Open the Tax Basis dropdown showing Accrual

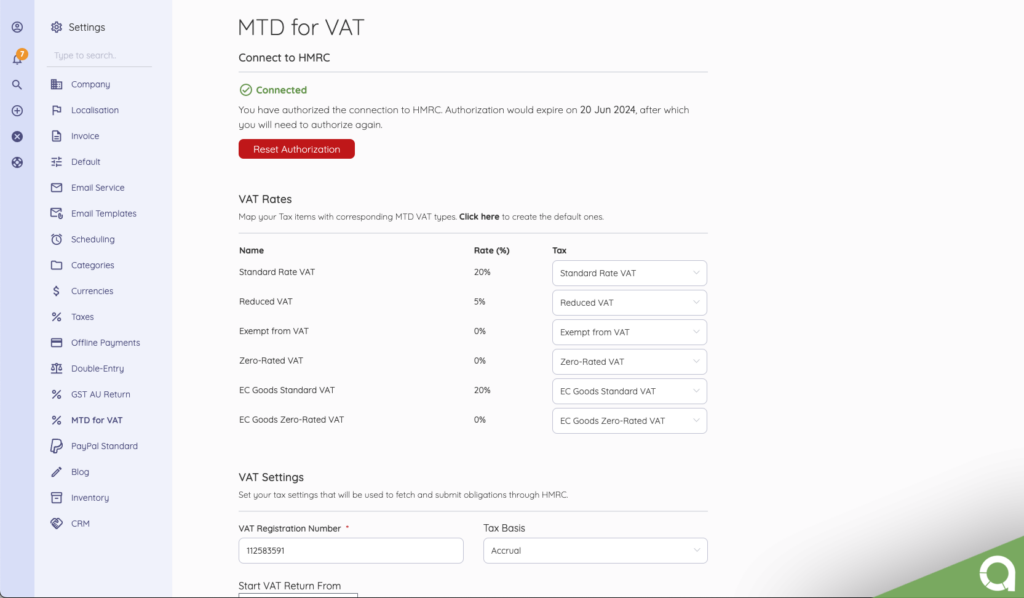point(595,550)
